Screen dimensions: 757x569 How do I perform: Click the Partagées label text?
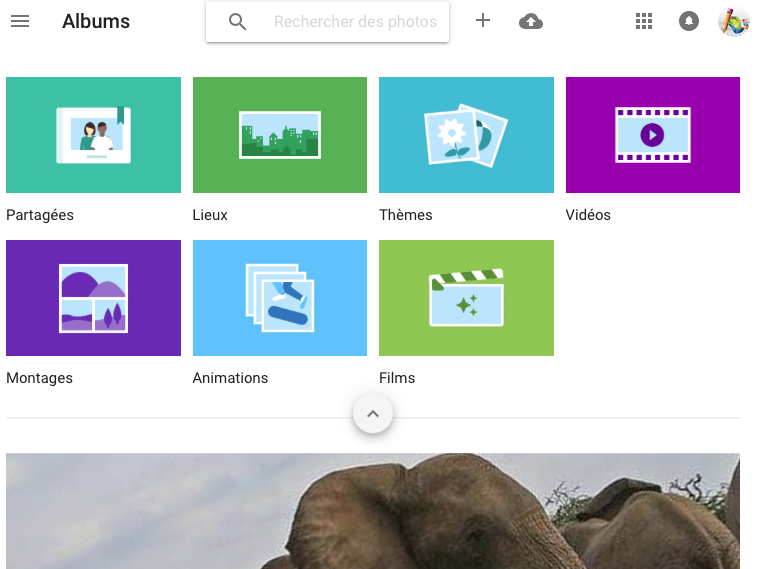pos(40,215)
